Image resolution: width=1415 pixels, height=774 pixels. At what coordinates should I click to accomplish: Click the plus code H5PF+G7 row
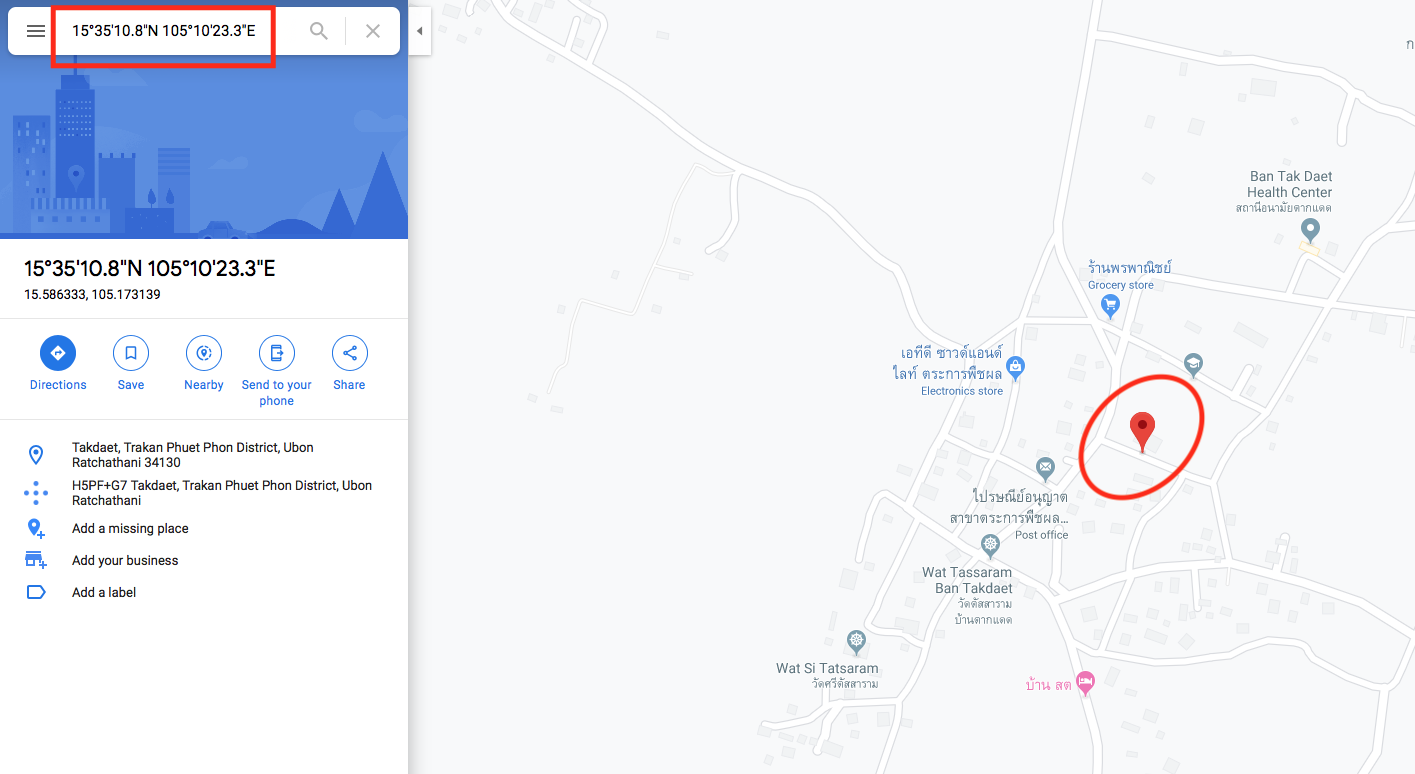click(204, 493)
